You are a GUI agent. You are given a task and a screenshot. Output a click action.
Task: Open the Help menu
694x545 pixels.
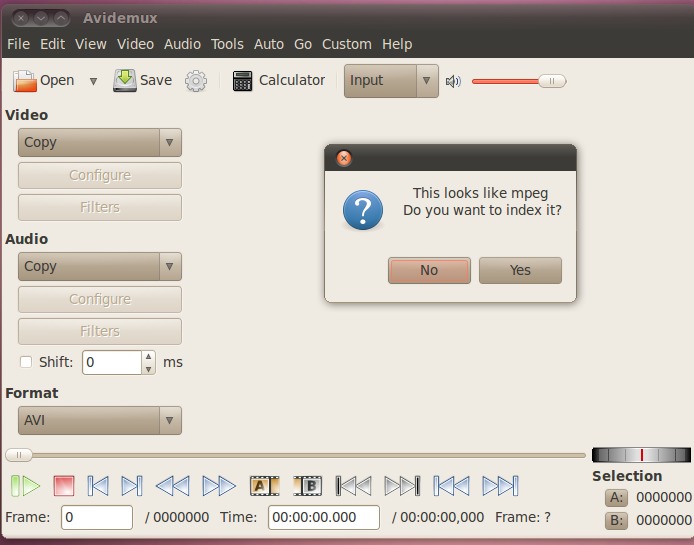point(397,44)
